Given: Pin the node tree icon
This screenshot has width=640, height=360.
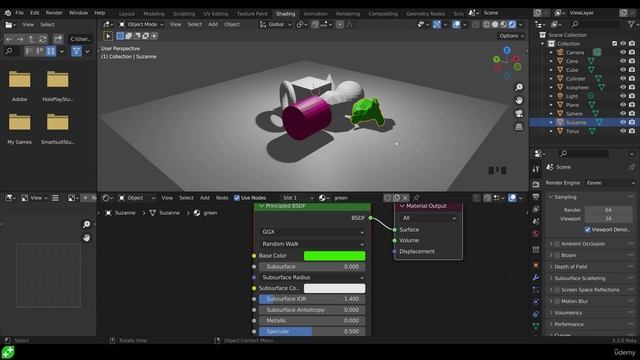Looking at the screenshot, I should [x=416, y=198].
